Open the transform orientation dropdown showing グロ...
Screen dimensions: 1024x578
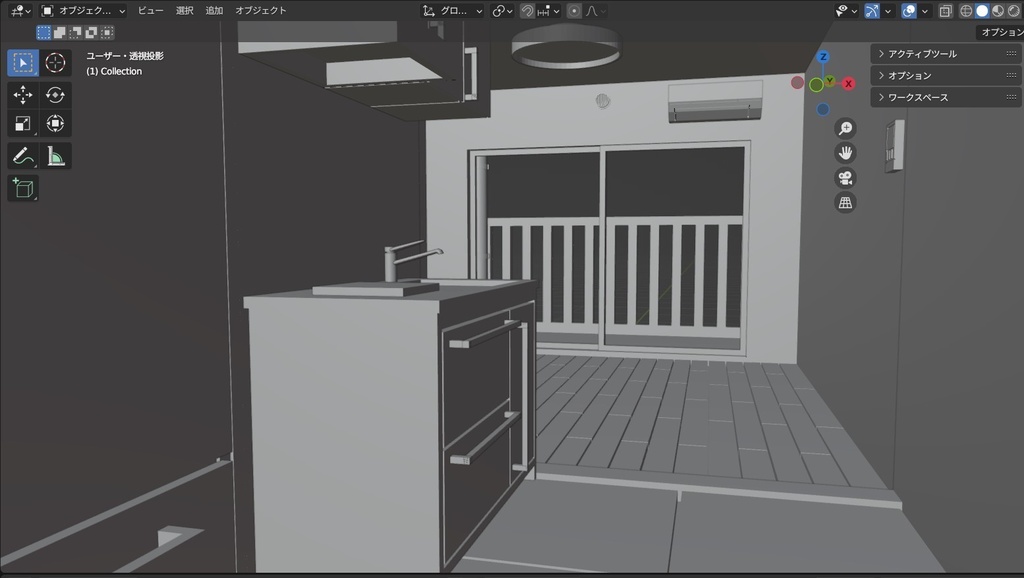click(x=452, y=10)
